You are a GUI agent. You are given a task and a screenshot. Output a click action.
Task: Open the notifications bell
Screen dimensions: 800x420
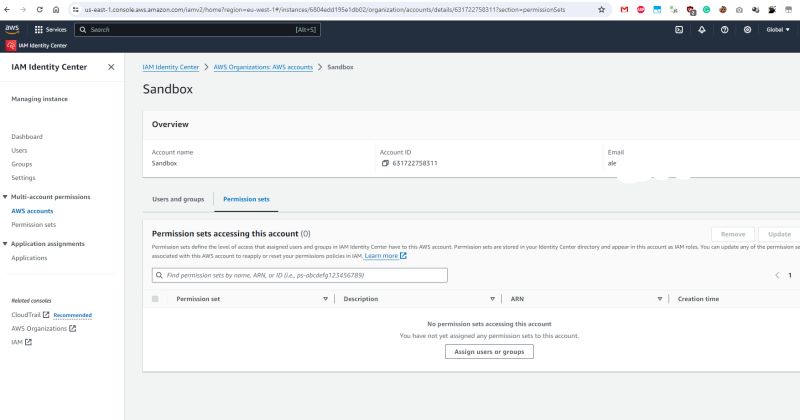[x=702, y=30]
